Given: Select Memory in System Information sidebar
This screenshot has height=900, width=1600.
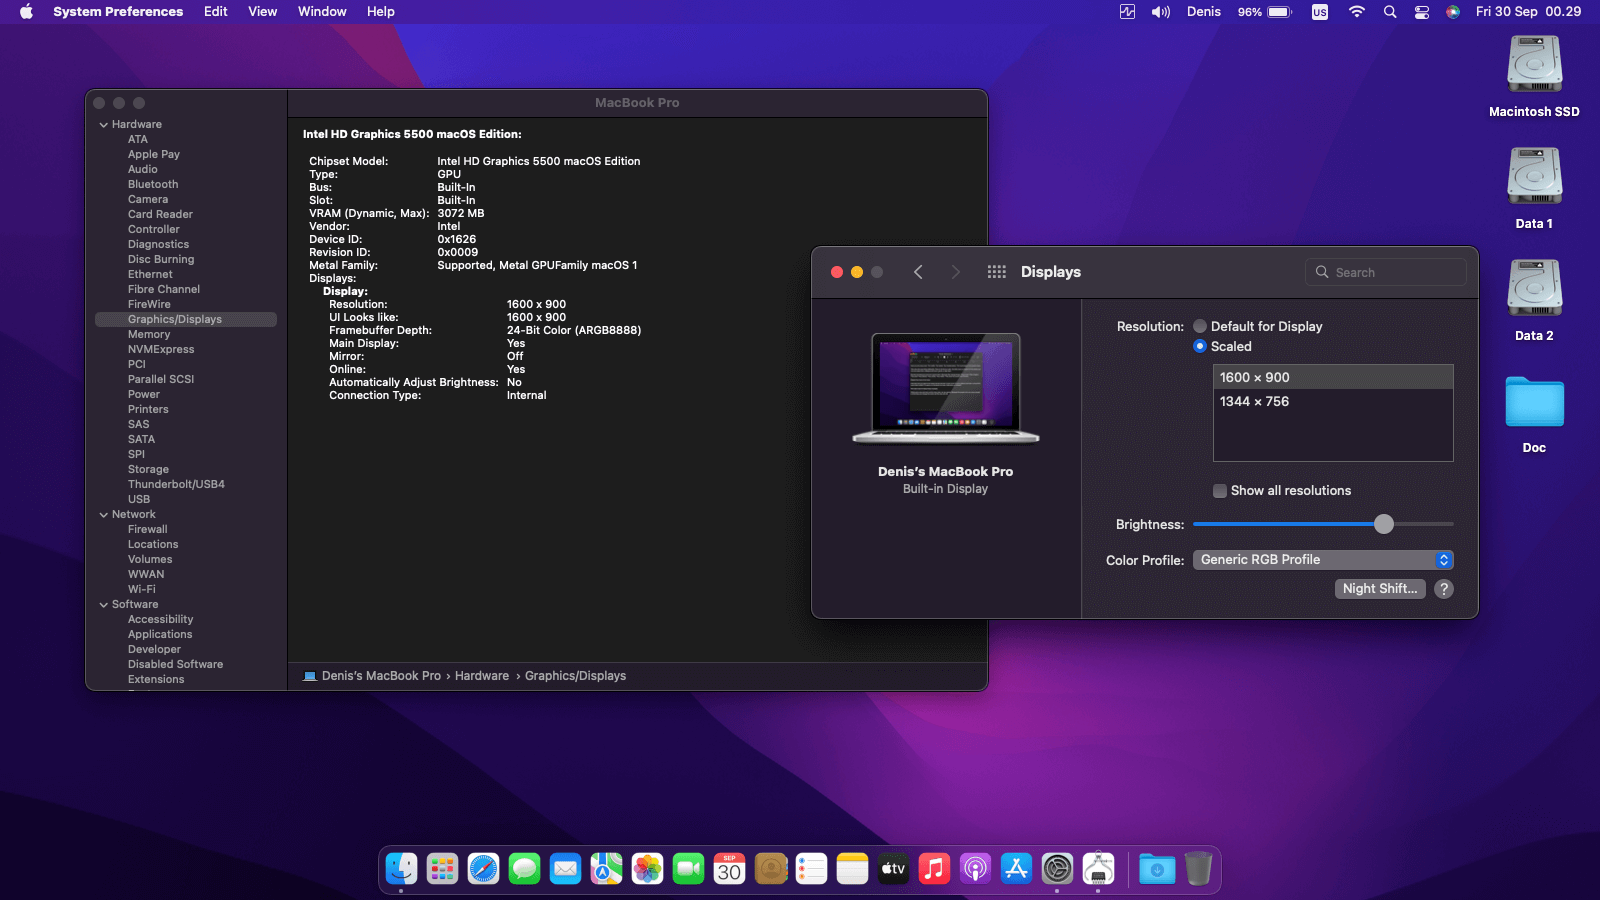Looking at the screenshot, I should 149,334.
